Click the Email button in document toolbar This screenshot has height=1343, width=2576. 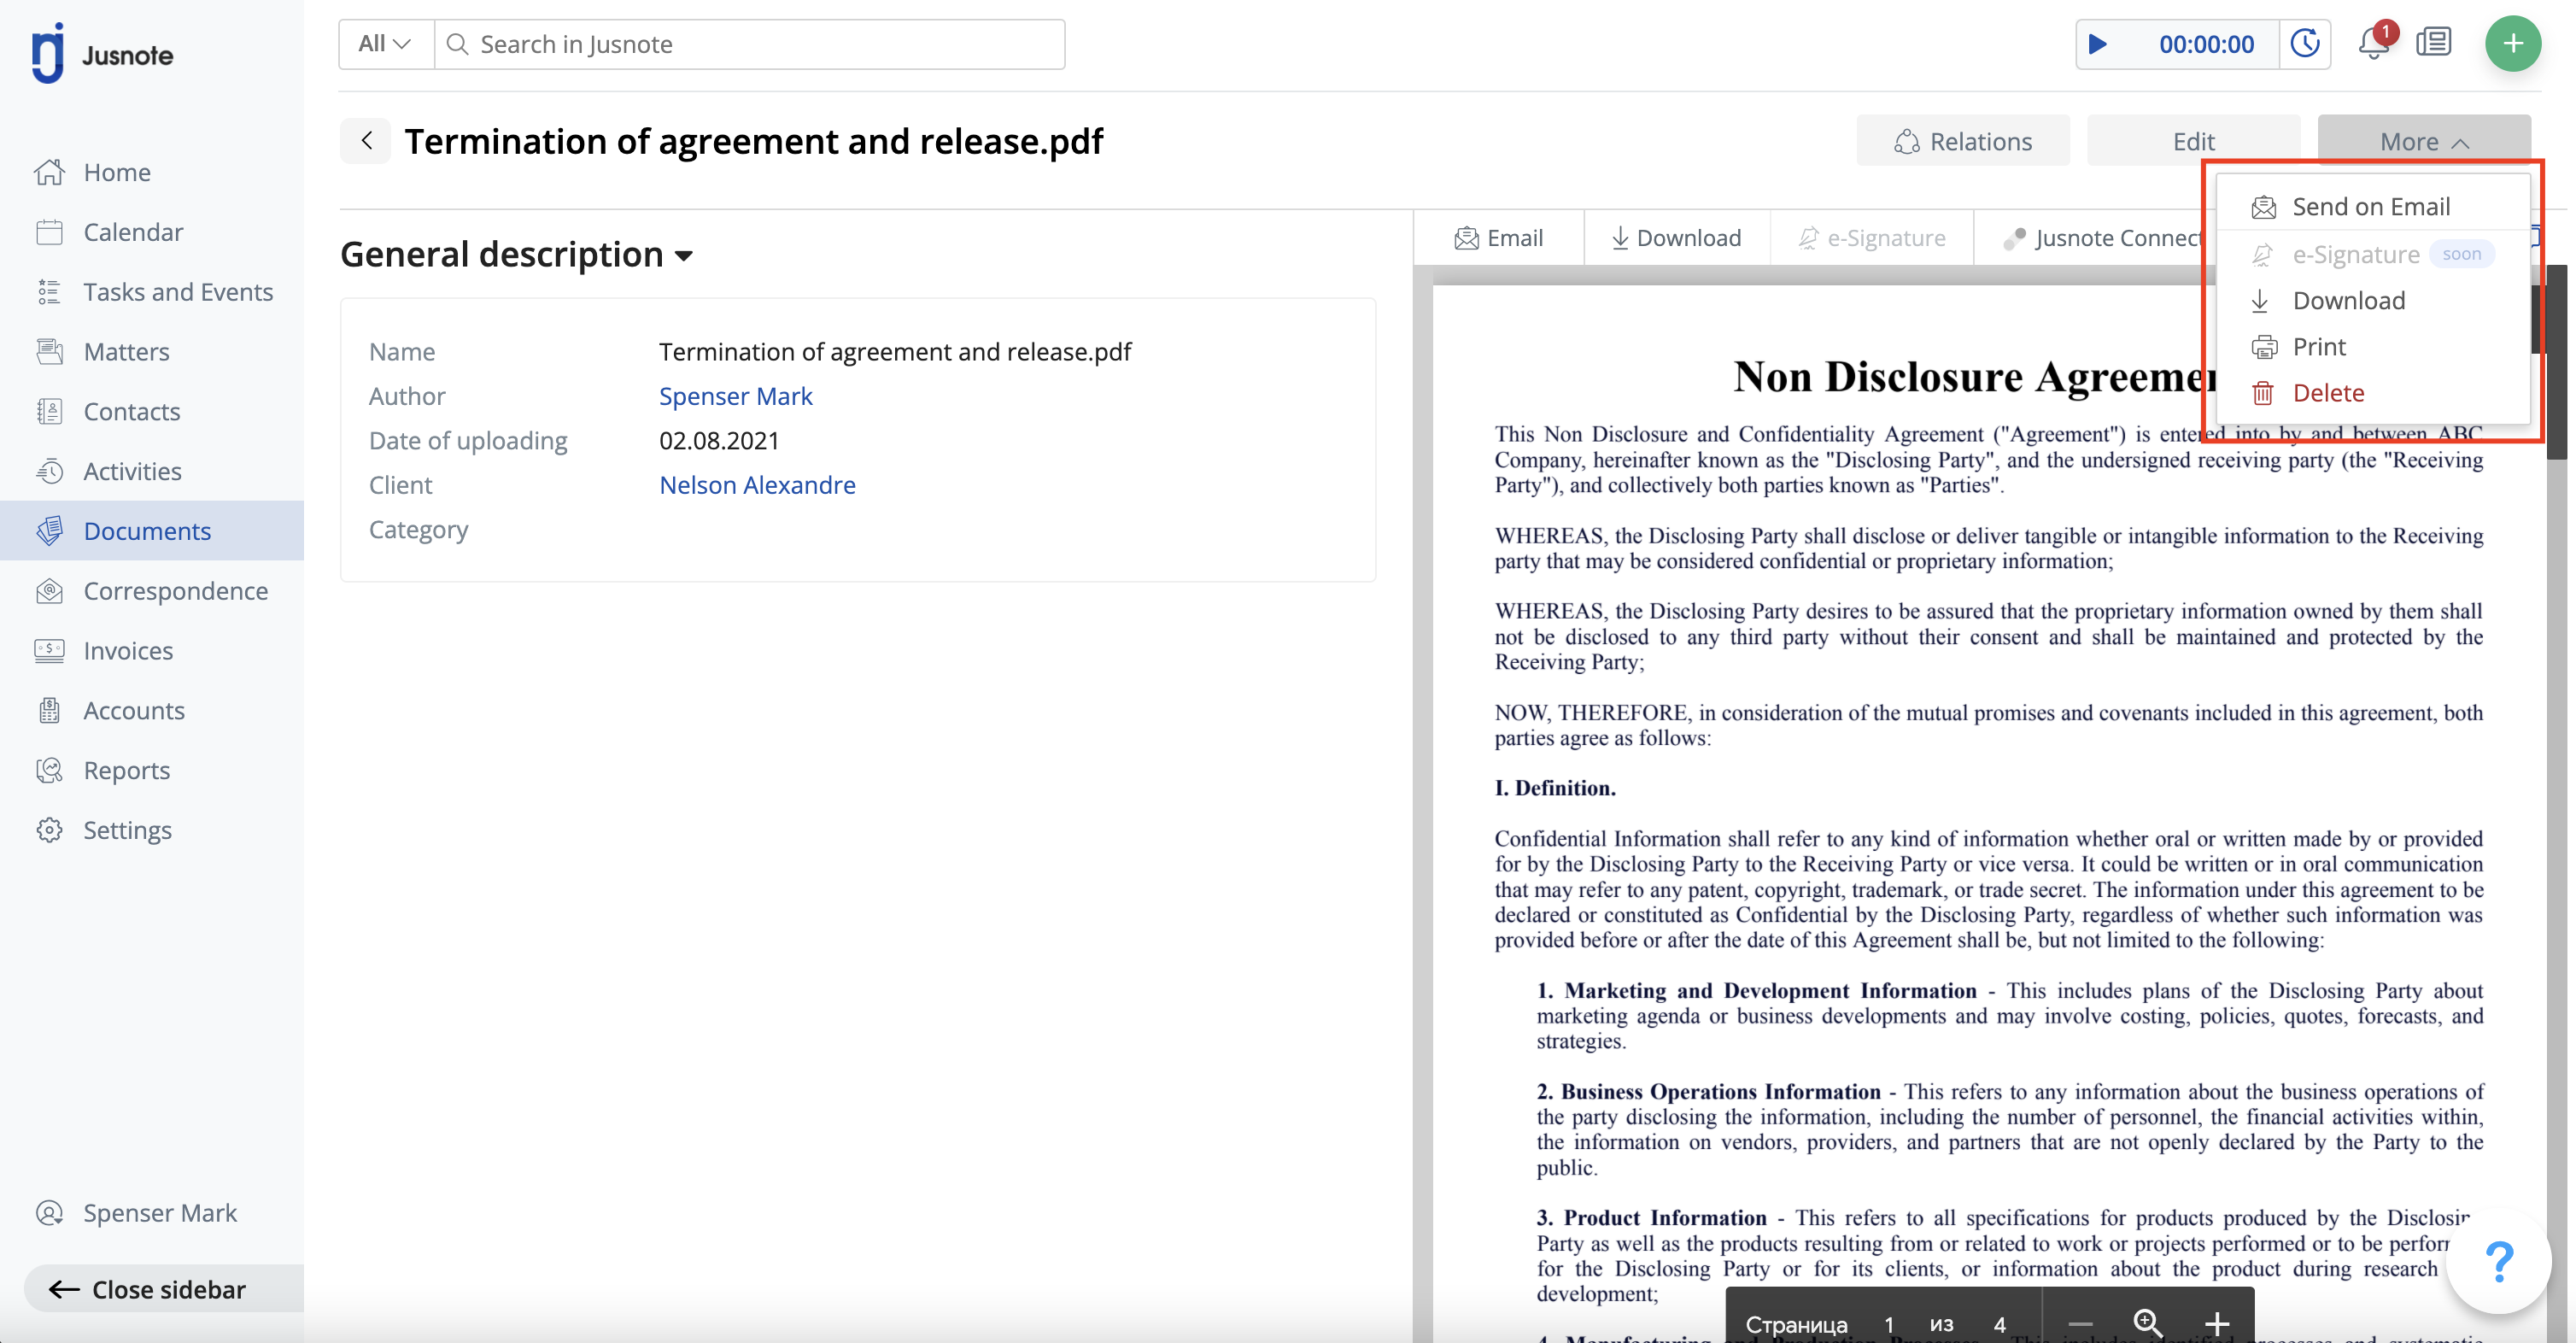[1499, 238]
